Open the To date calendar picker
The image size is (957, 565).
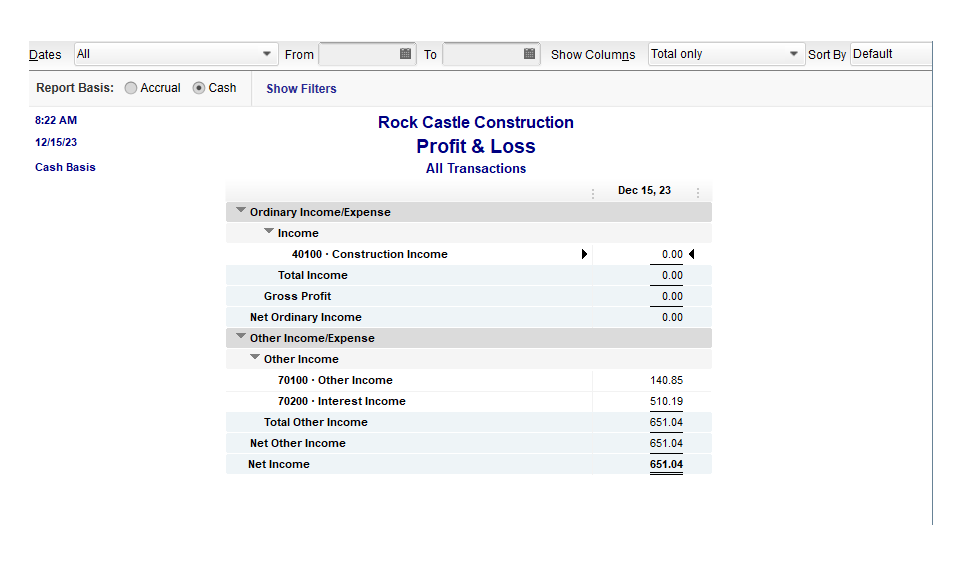tap(529, 54)
